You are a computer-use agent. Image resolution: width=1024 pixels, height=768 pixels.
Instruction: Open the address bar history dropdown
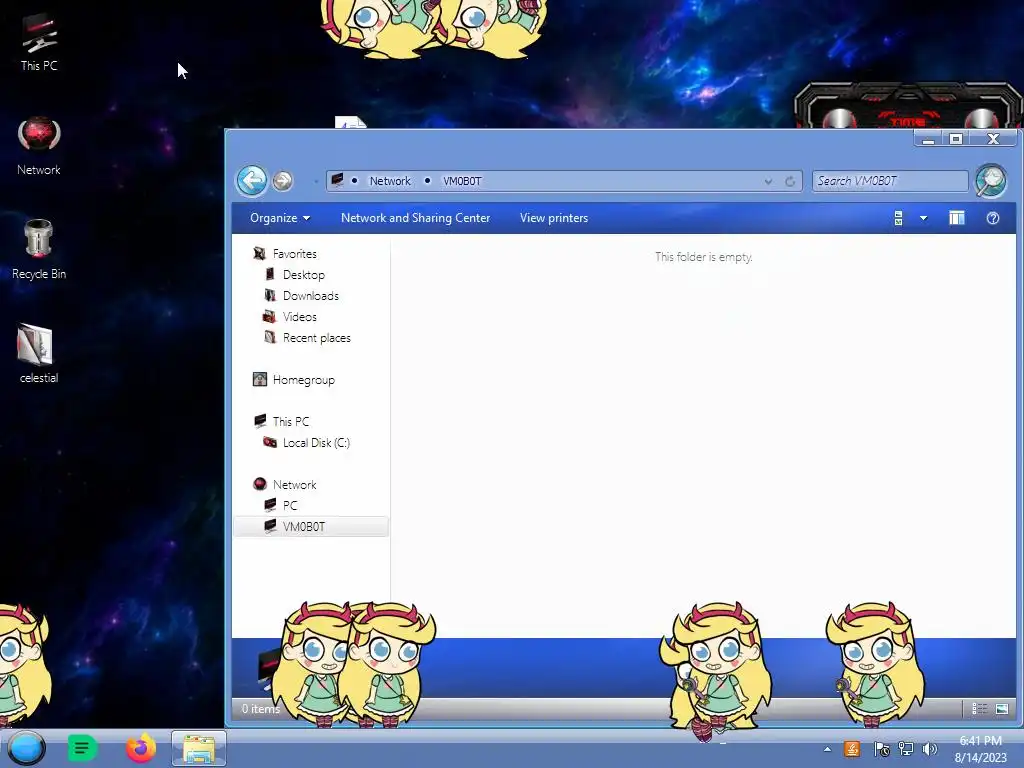coord(769,182)
